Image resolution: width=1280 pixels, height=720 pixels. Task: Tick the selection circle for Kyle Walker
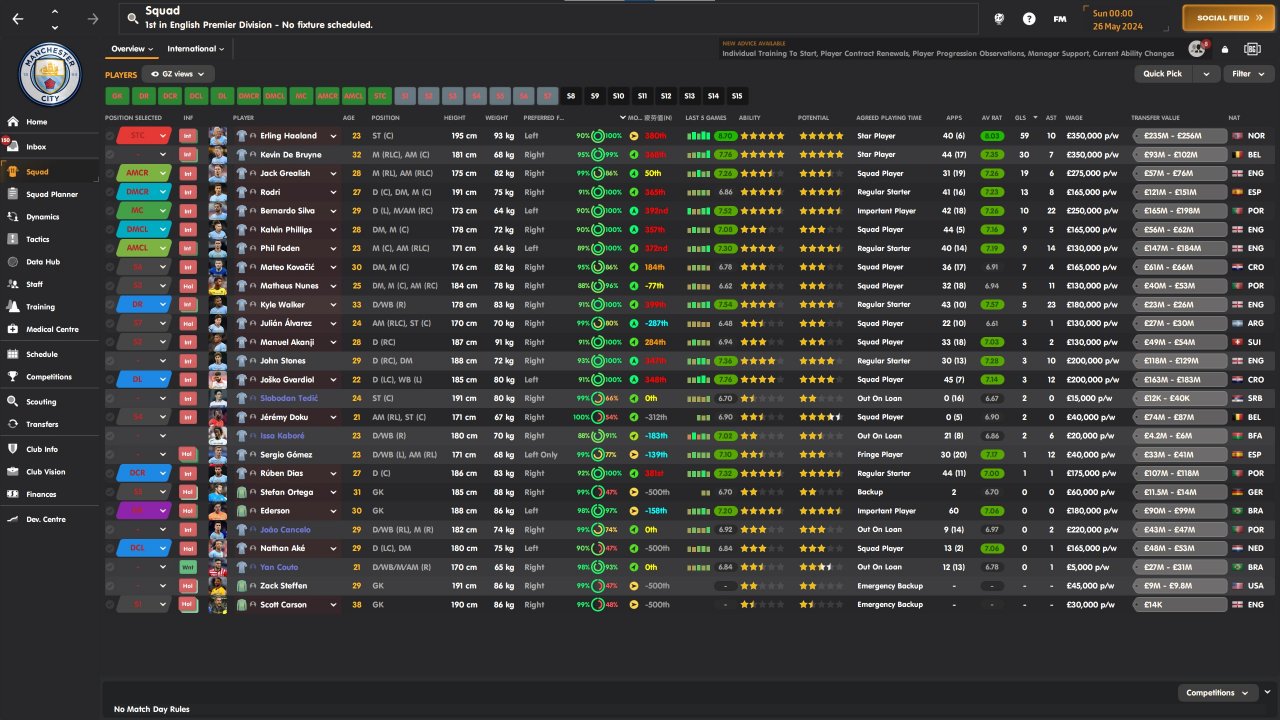click(110, 305)
